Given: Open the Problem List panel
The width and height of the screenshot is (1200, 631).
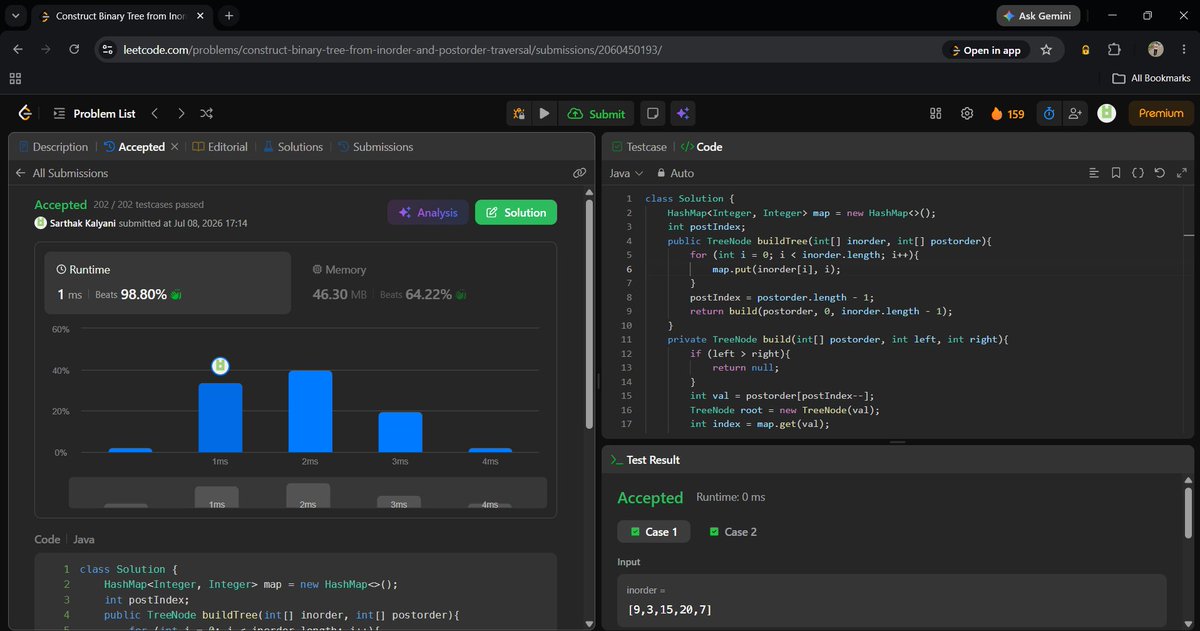Looking at the screenshot, I should tap(94, 113).
